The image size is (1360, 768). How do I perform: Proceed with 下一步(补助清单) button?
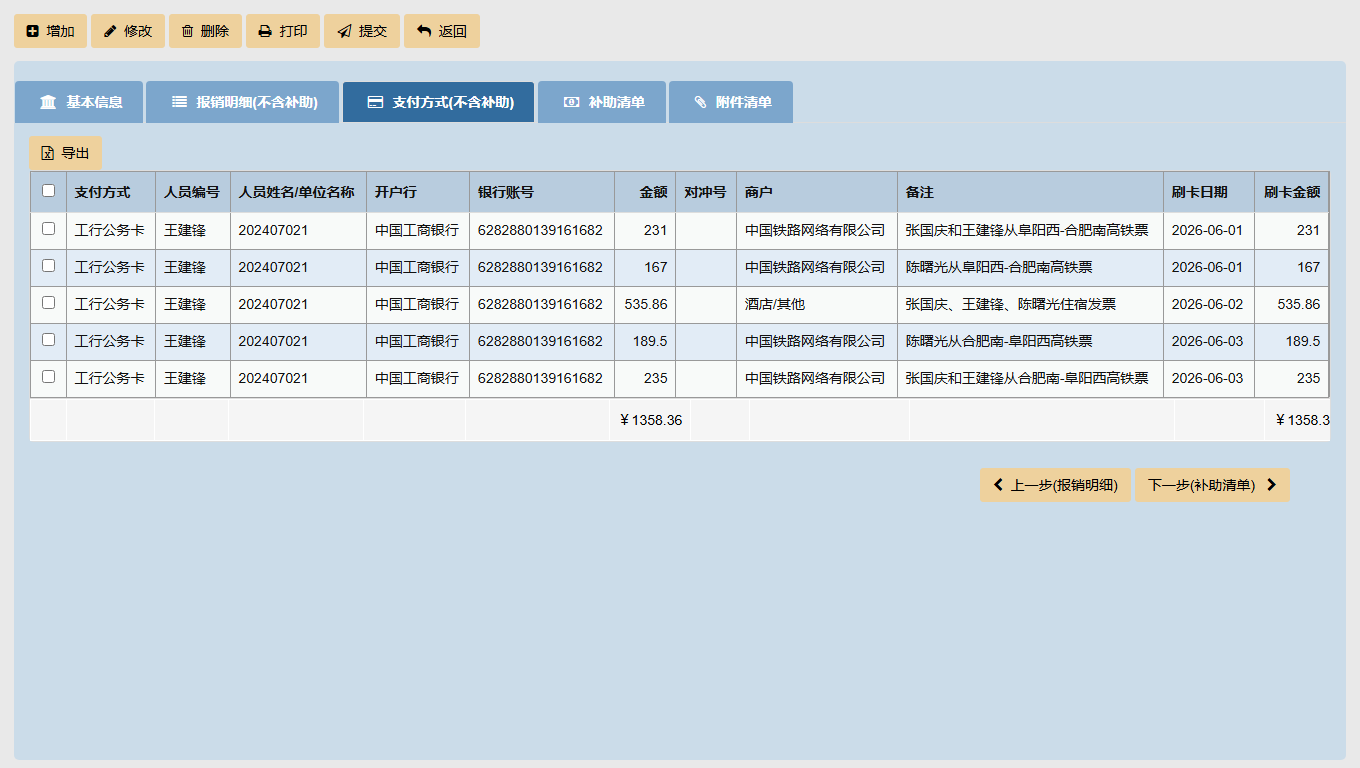pyautogui.click(x=1212, y=485)
